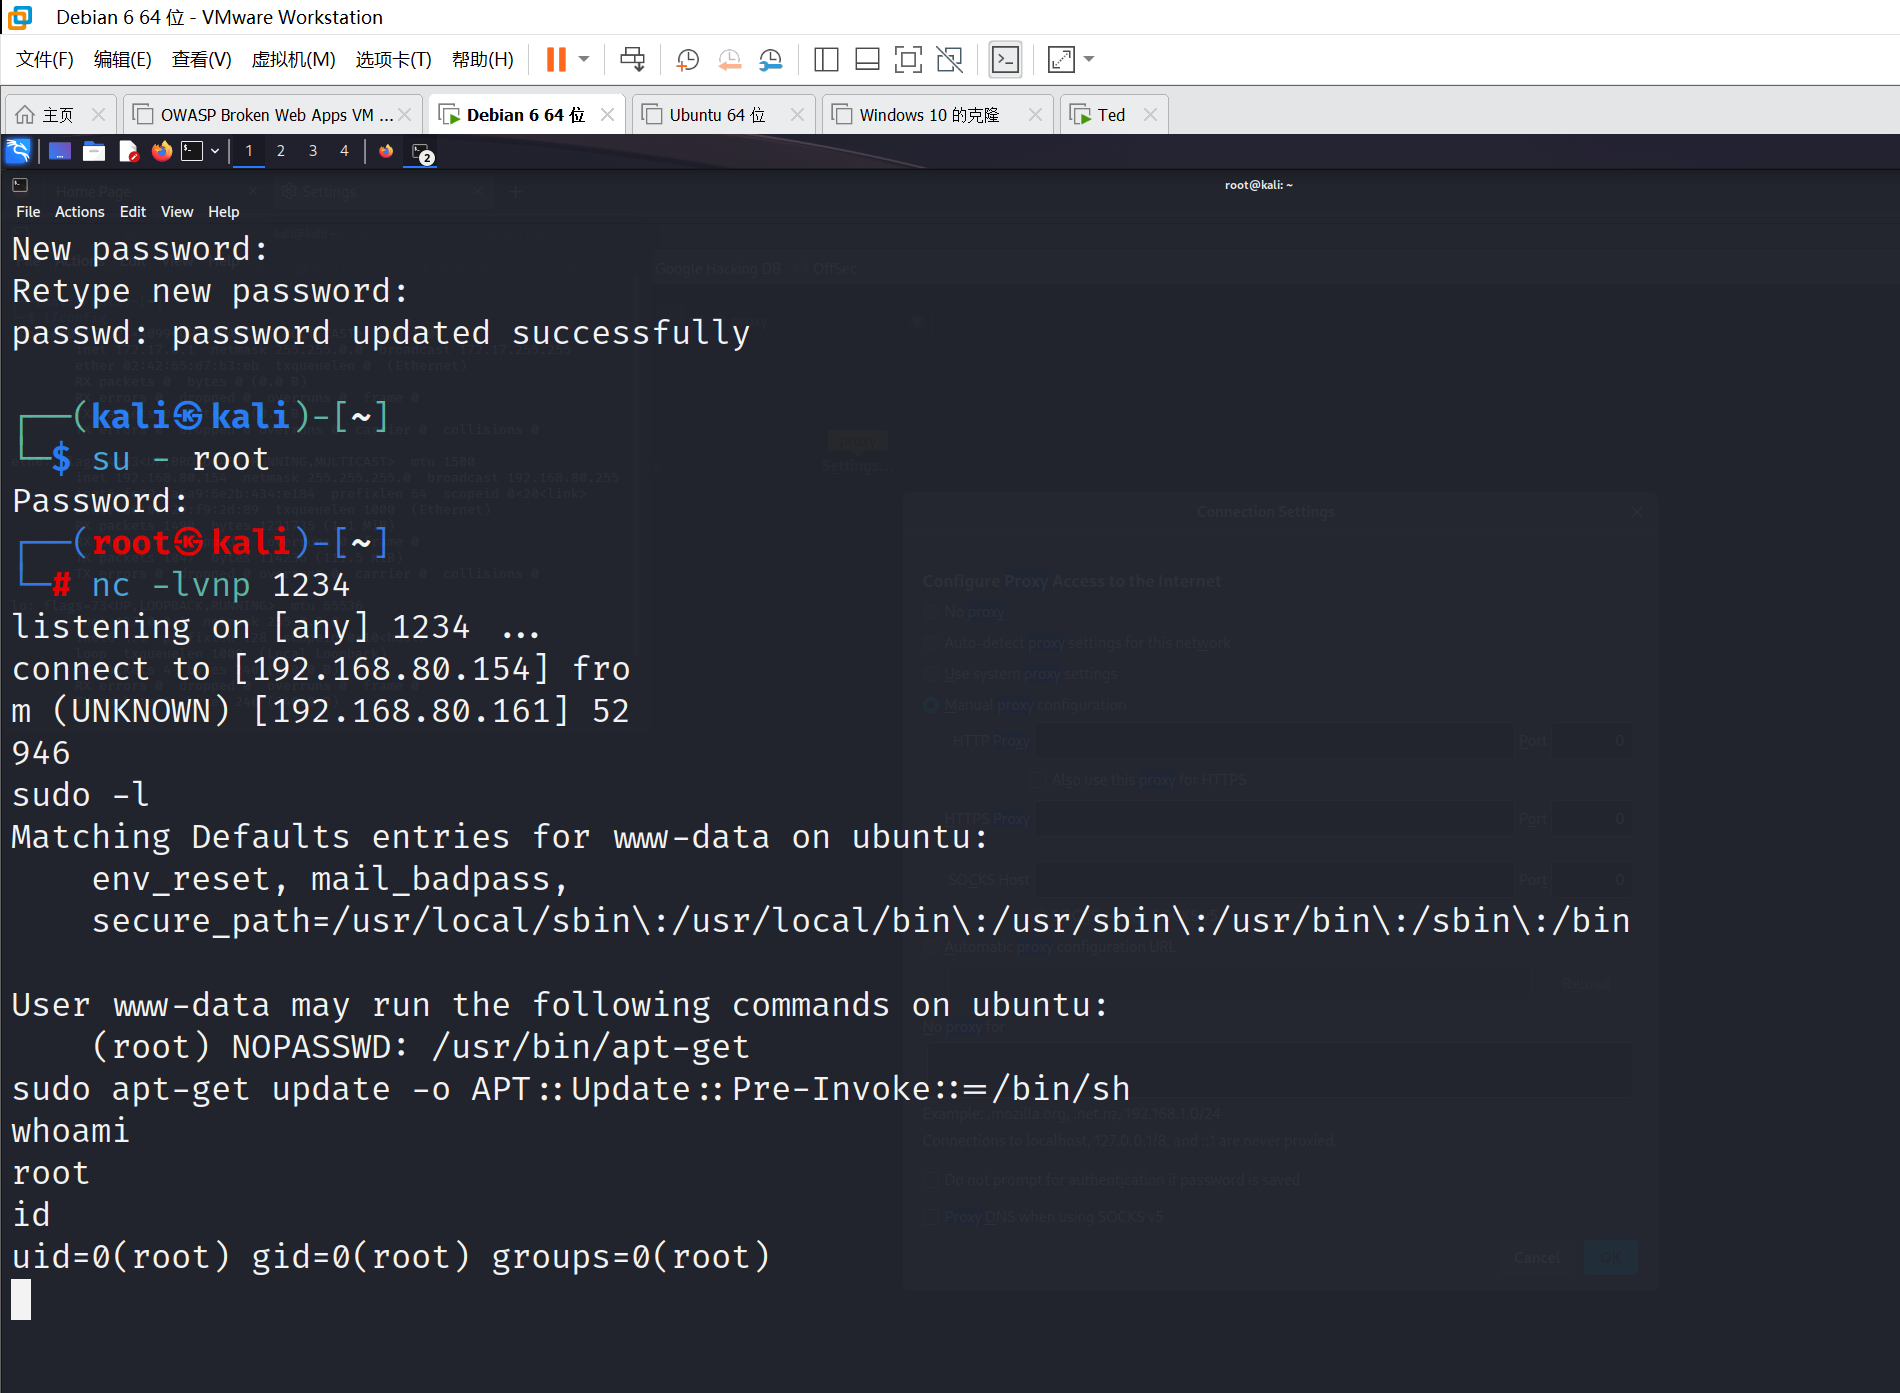Open the file manager from Kali panel

(x=94, y=151)
